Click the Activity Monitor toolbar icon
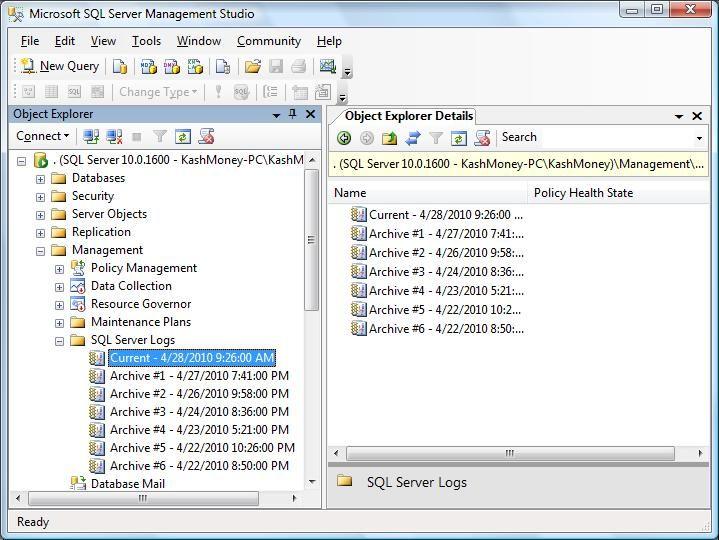This screenshot has height=540, width=719. pos(328,66)
